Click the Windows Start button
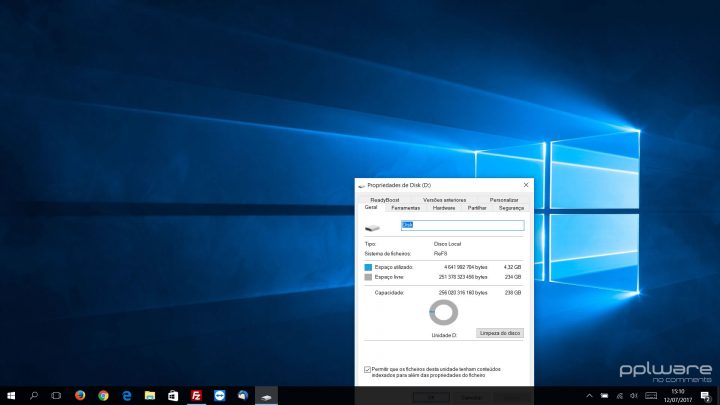The image size is (720, 405). [x=11, y=396]
